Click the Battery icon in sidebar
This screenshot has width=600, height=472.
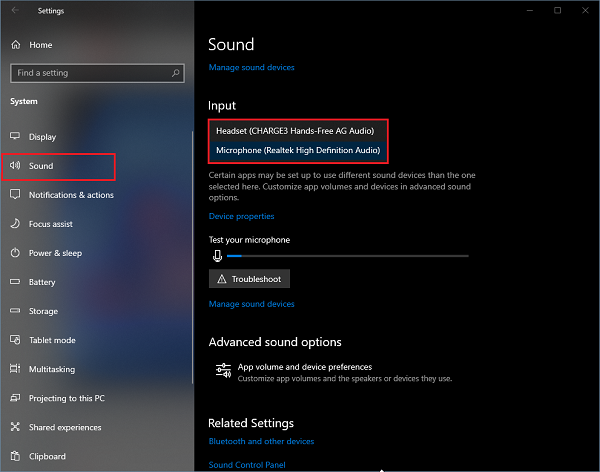(15, 282)
